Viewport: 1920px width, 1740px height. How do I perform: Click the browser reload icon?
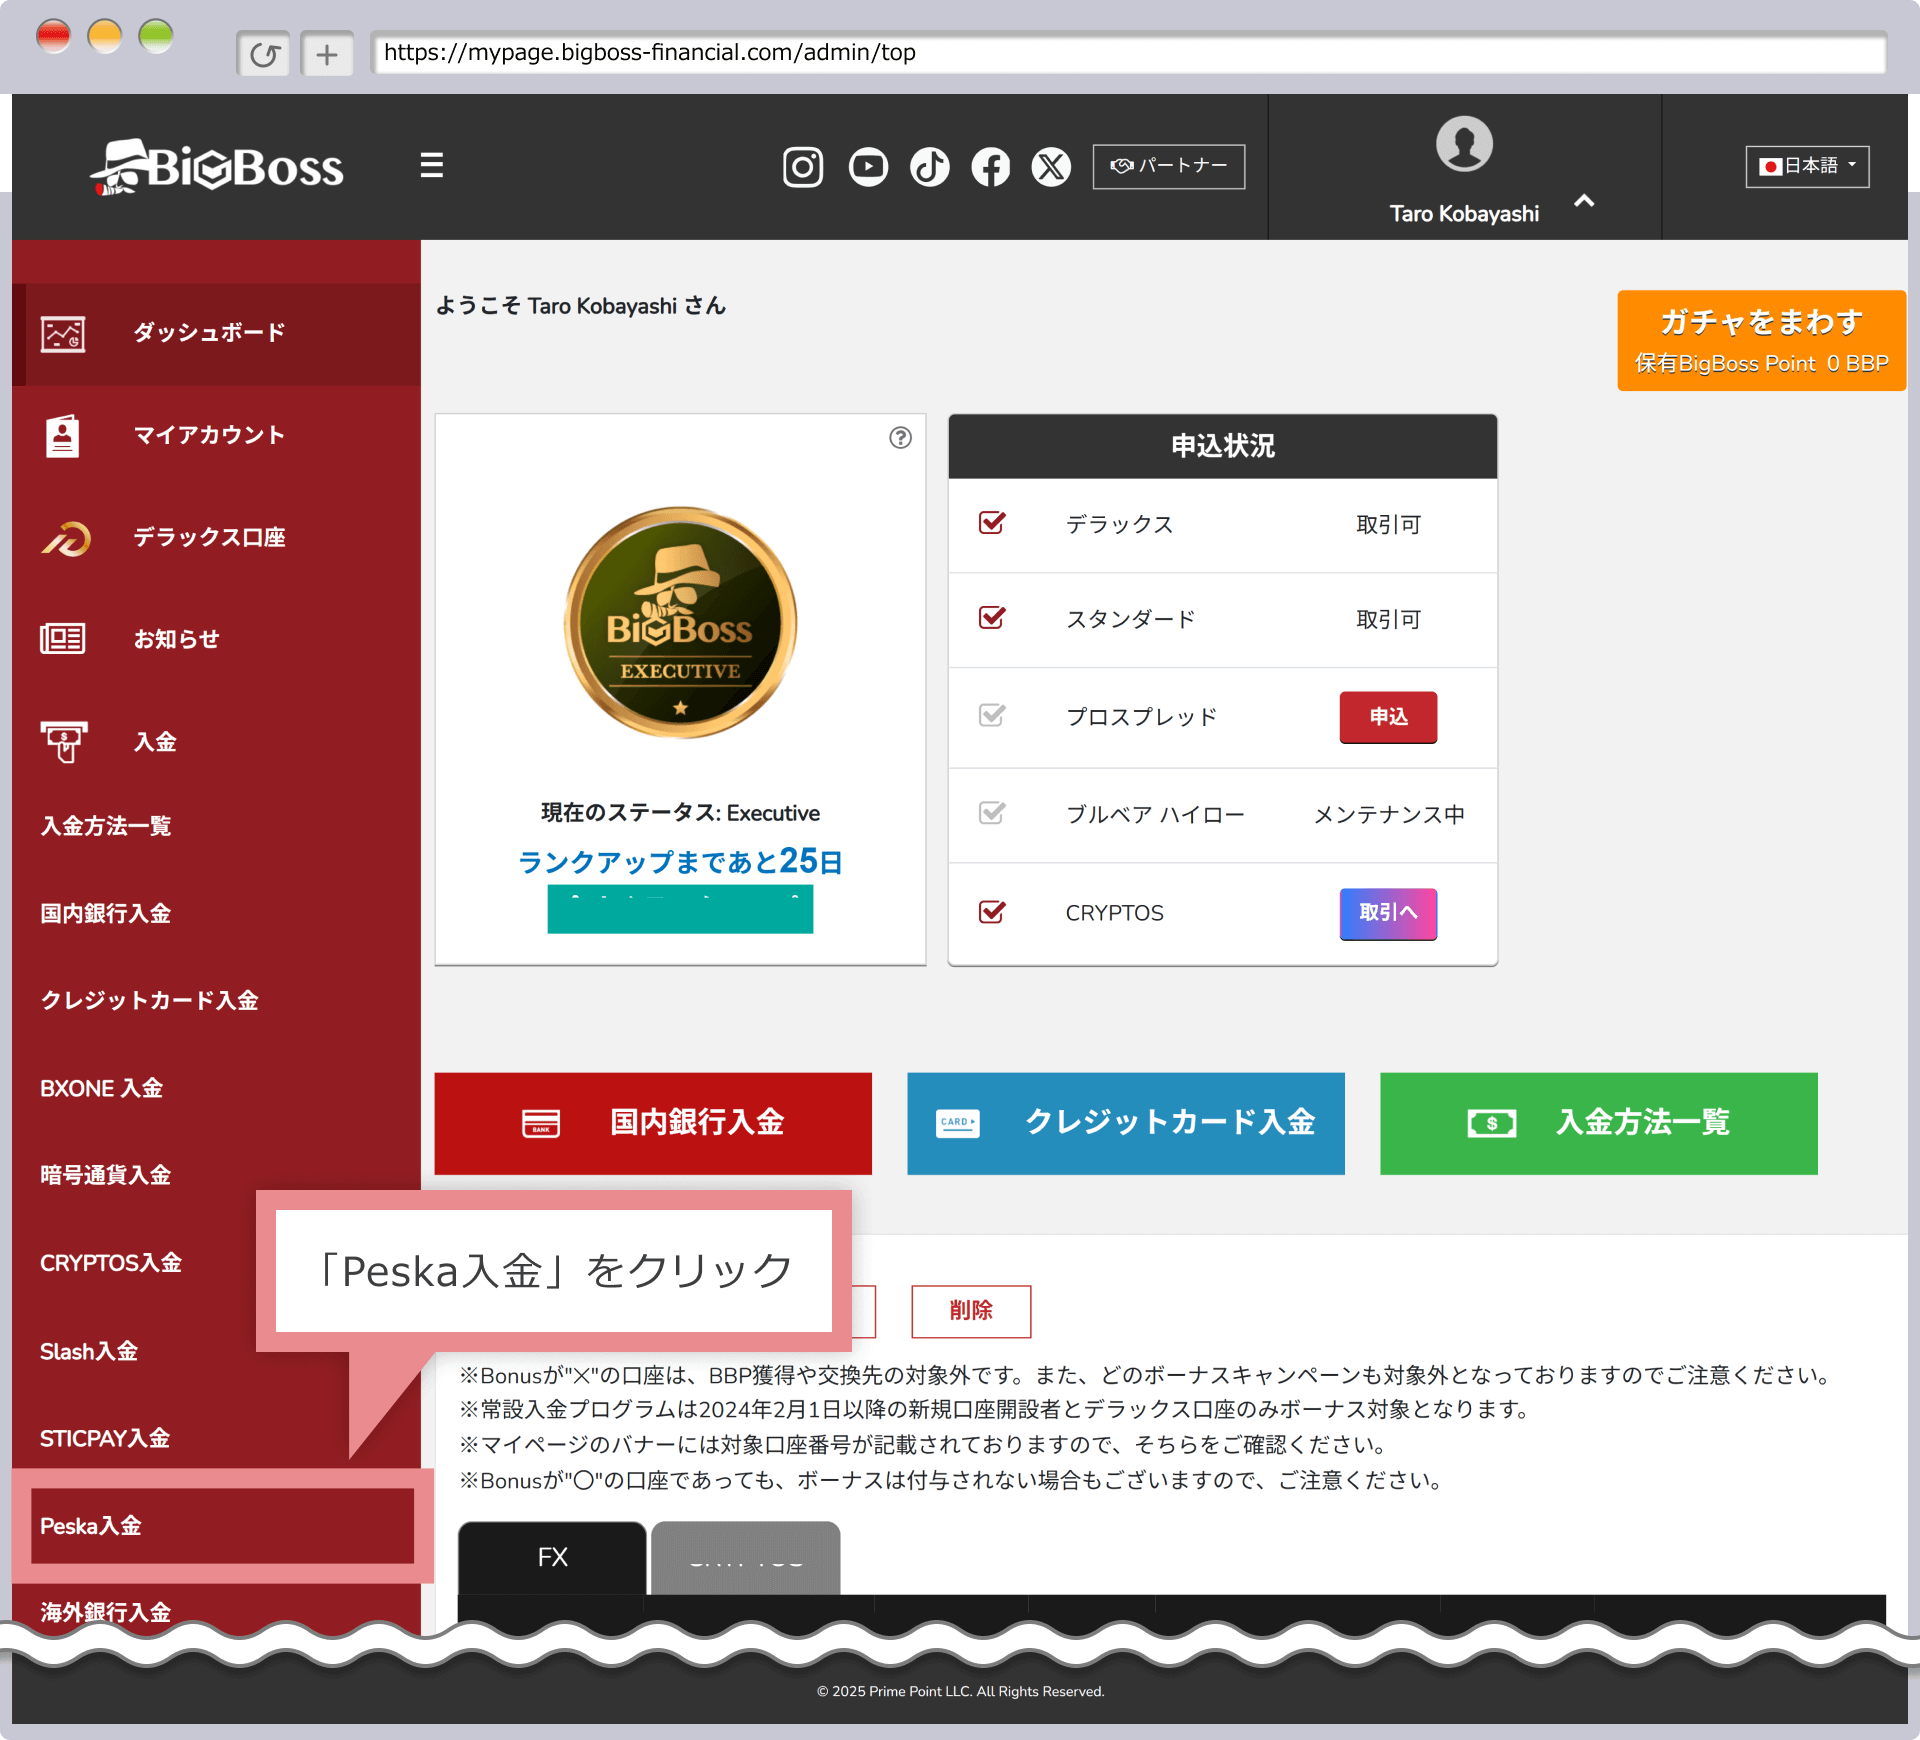pos(264,54)
